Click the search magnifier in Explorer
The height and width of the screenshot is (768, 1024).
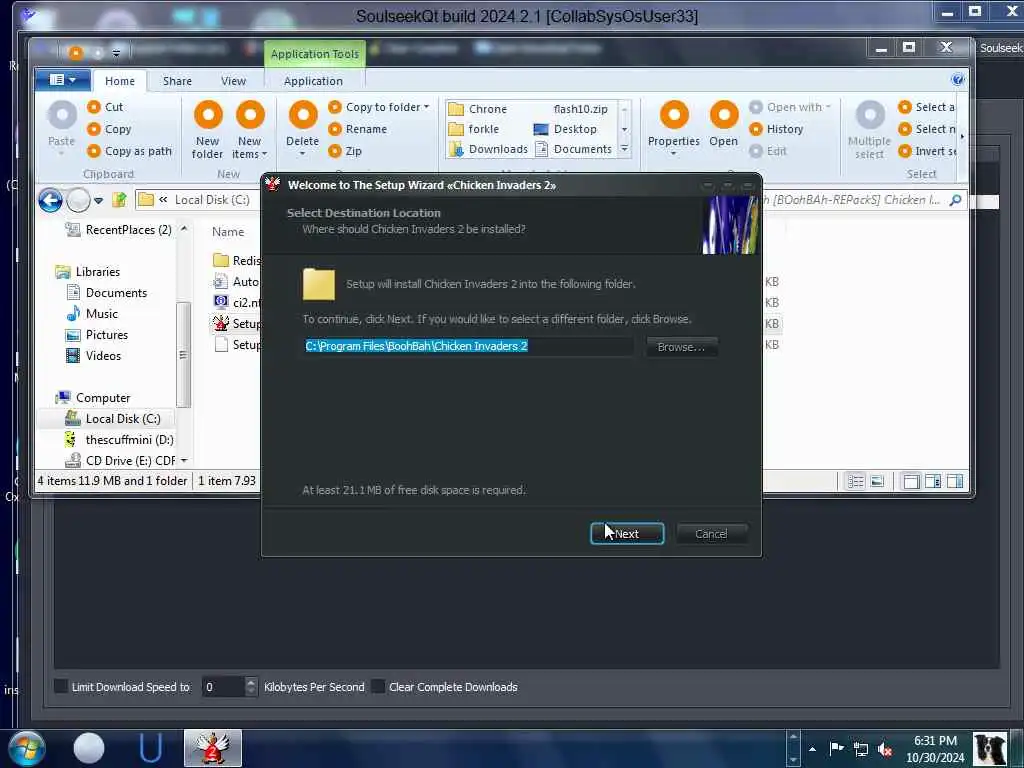pyautogui.click(x=955, y=200)
